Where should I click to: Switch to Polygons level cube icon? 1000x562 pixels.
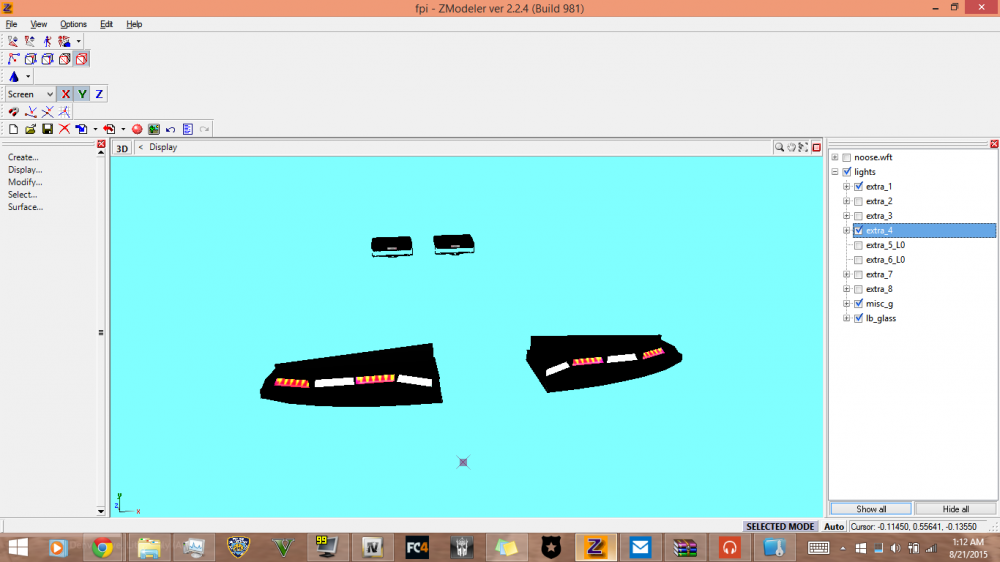[x=47, y=59]
